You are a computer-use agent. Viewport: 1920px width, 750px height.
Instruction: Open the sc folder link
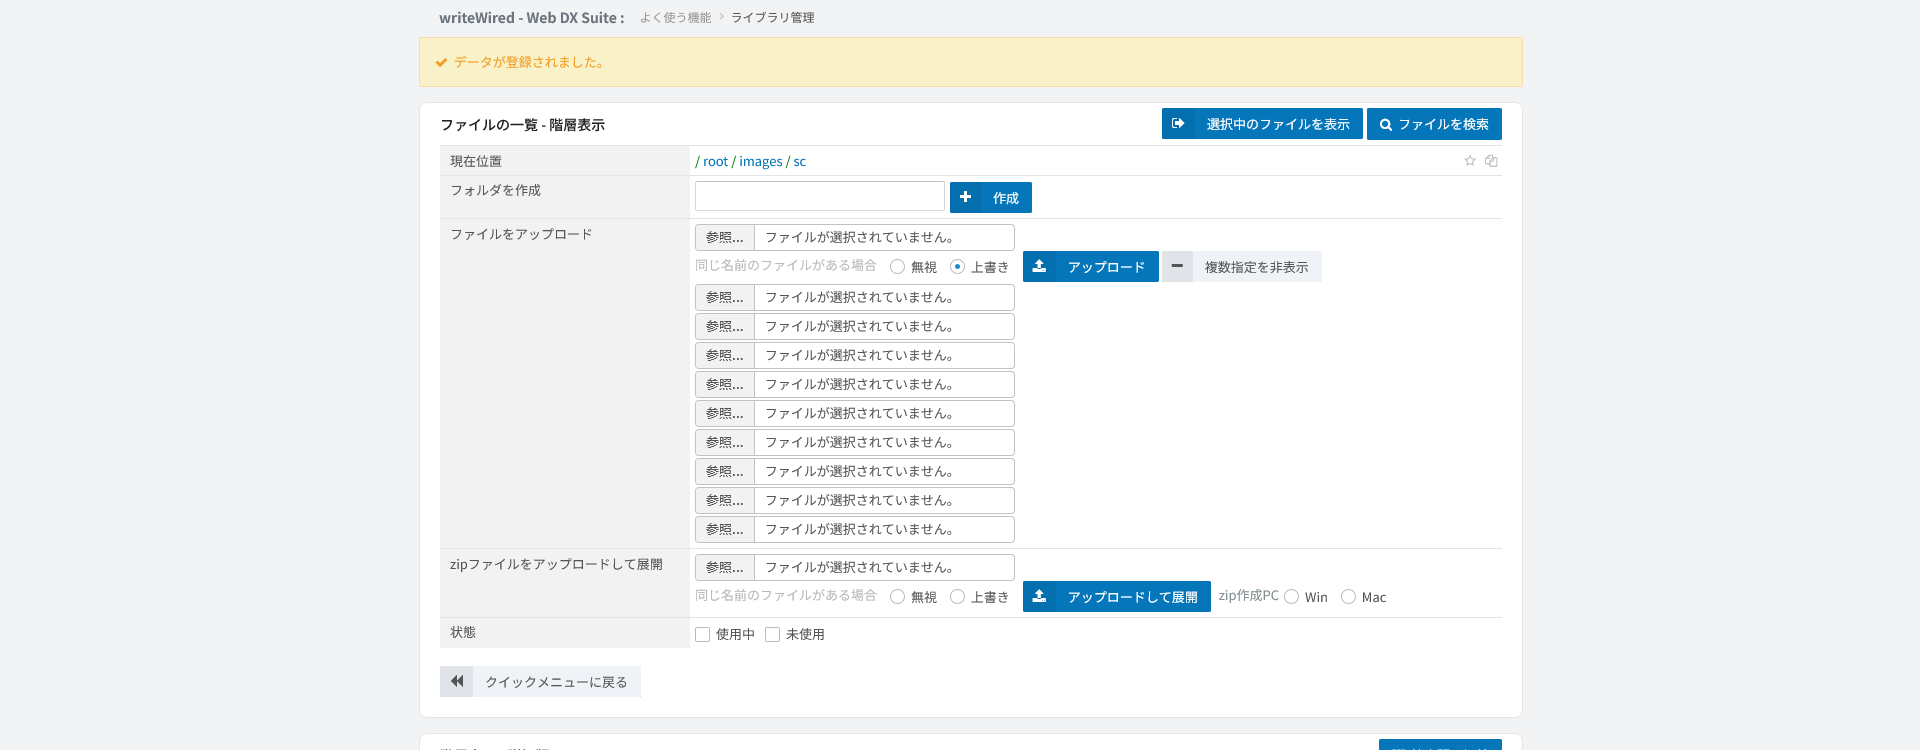point(800,161)
